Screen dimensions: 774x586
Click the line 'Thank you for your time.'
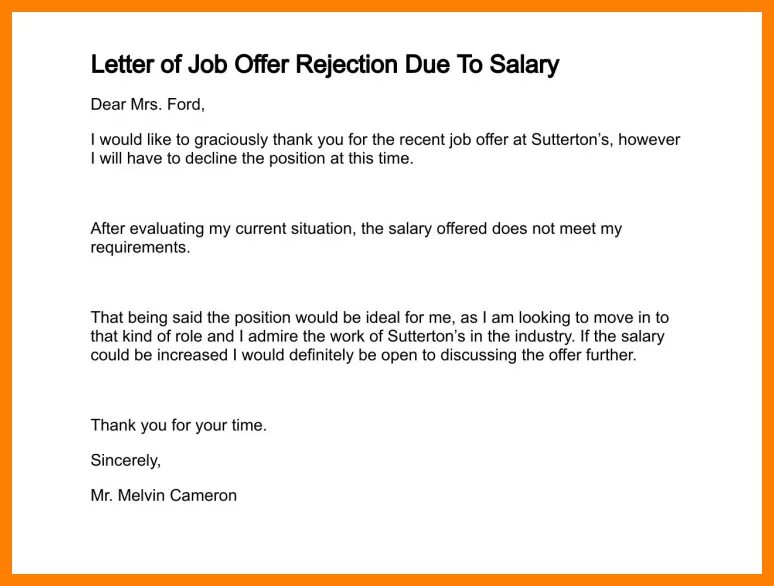click(x=179, y=426)
